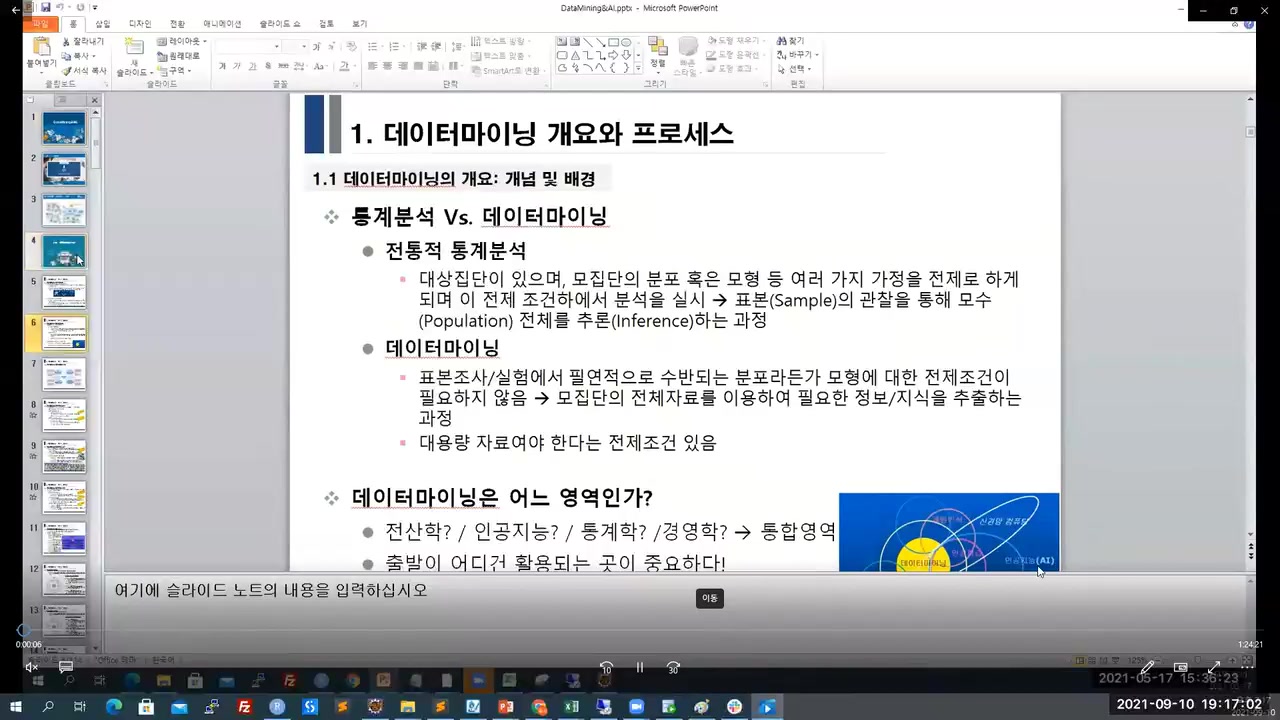Image resolution: width=1280 pixels, height=720 pixels.
Task: Open the Slide Show ribbon tab
Action: 279,23
